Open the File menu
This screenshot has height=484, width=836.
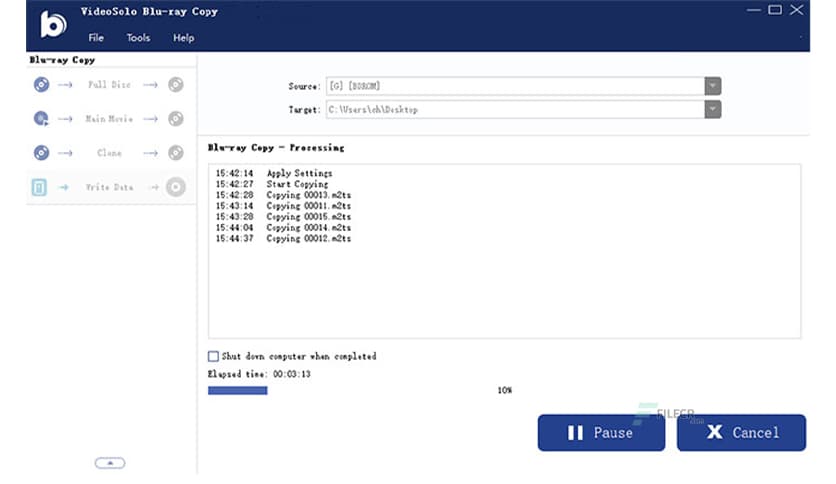point(96,38)
